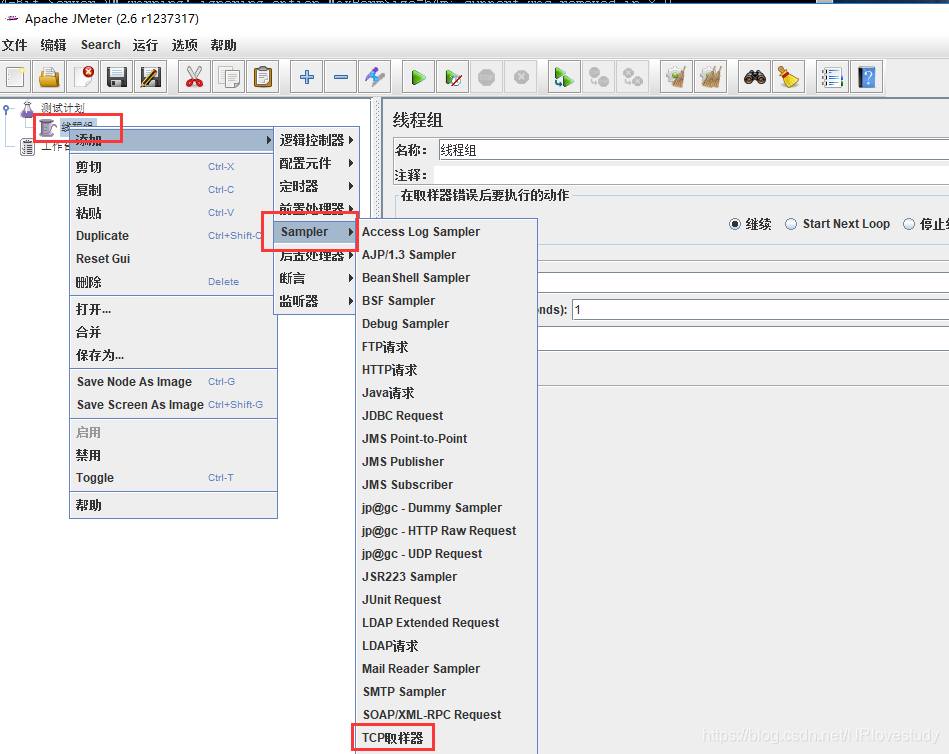Open the 编辑 menu
The image size is (949, 754).
pyautogui.click(x=53, y=45)
